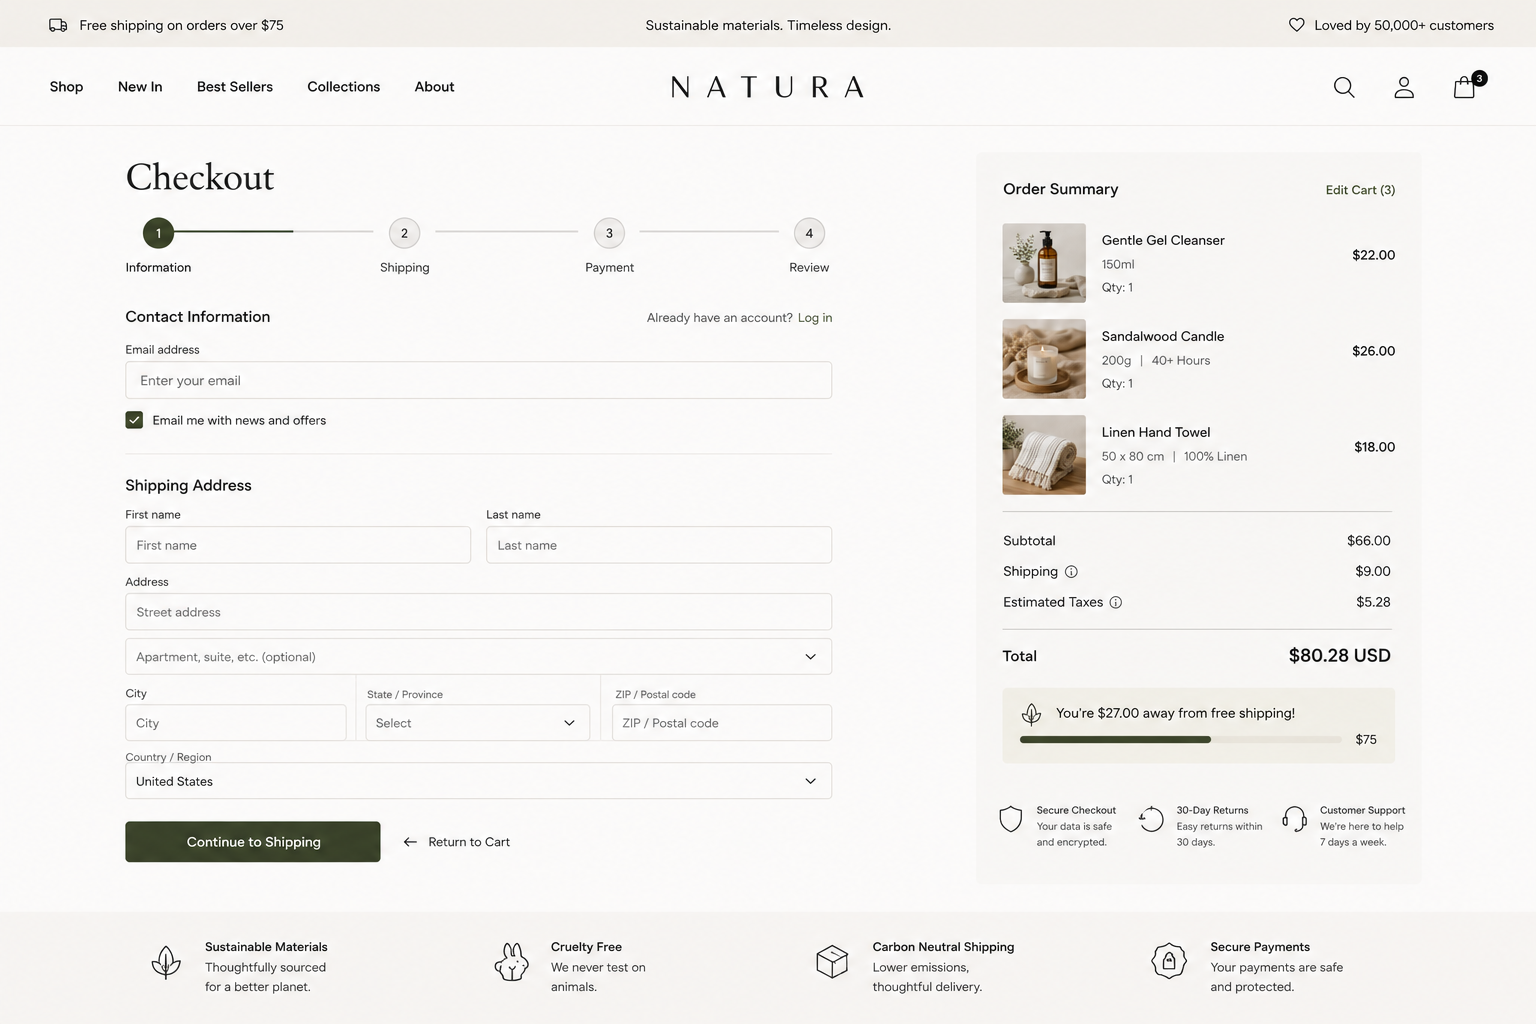Click the Carbon Neutral Shipping box icon

(x=832, y=962)
